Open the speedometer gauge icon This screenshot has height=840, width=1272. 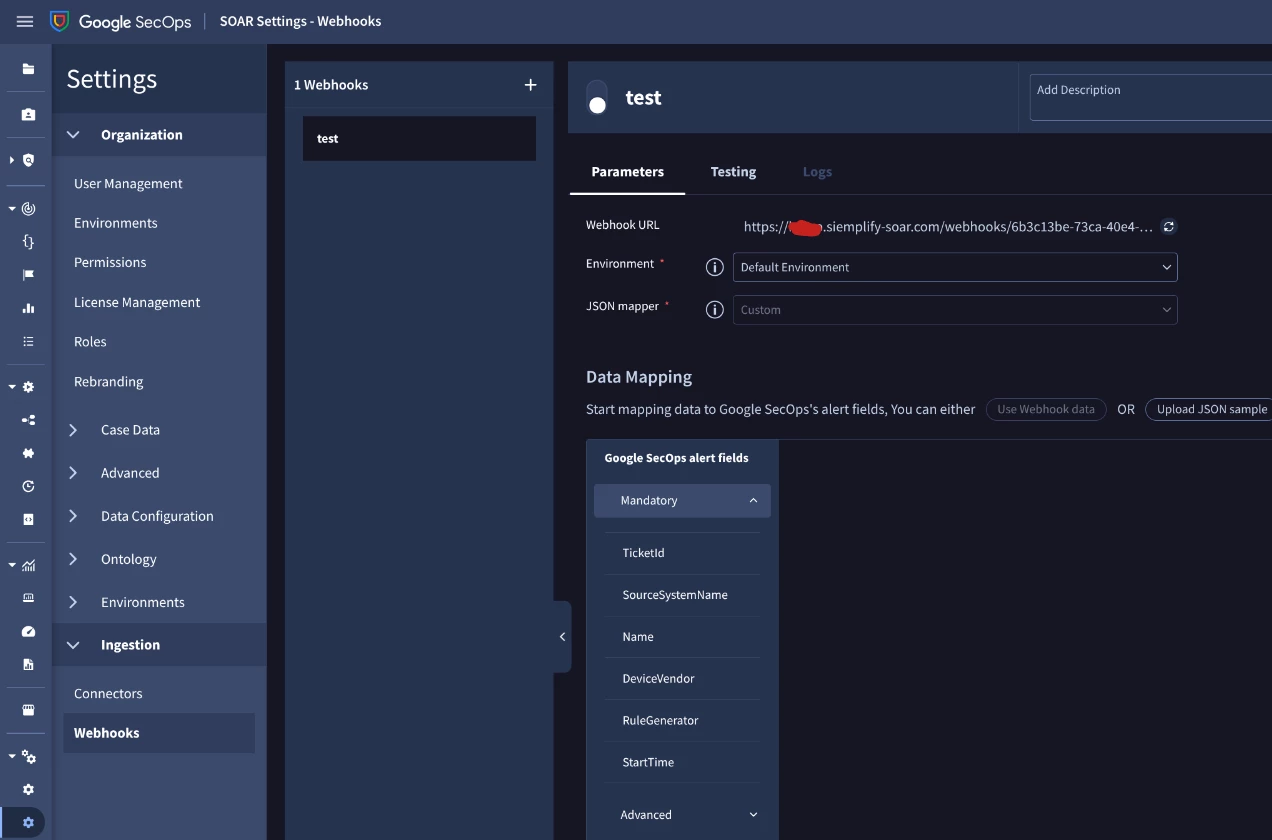click(x=28, y=631)
